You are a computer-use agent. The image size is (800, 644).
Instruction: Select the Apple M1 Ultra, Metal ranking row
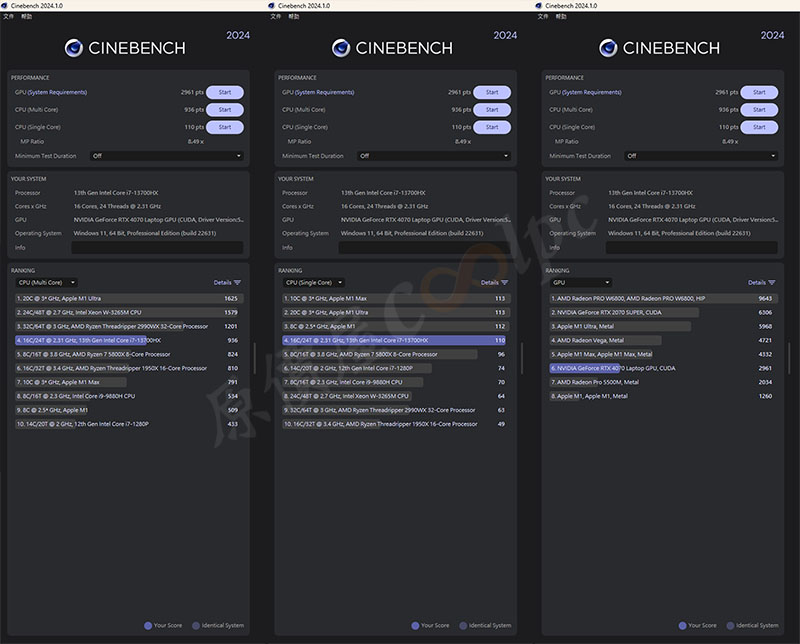pyautogui.click(x=664, y=326)
